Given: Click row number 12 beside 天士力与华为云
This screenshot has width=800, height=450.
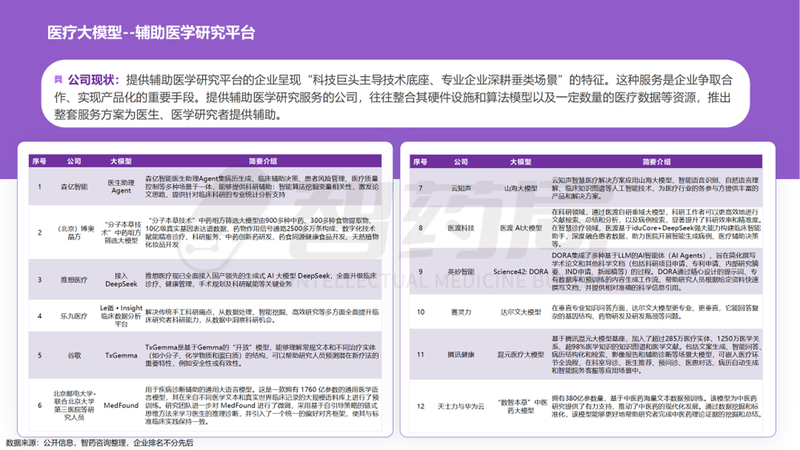Looking at the screenshot, I should 420,407.
